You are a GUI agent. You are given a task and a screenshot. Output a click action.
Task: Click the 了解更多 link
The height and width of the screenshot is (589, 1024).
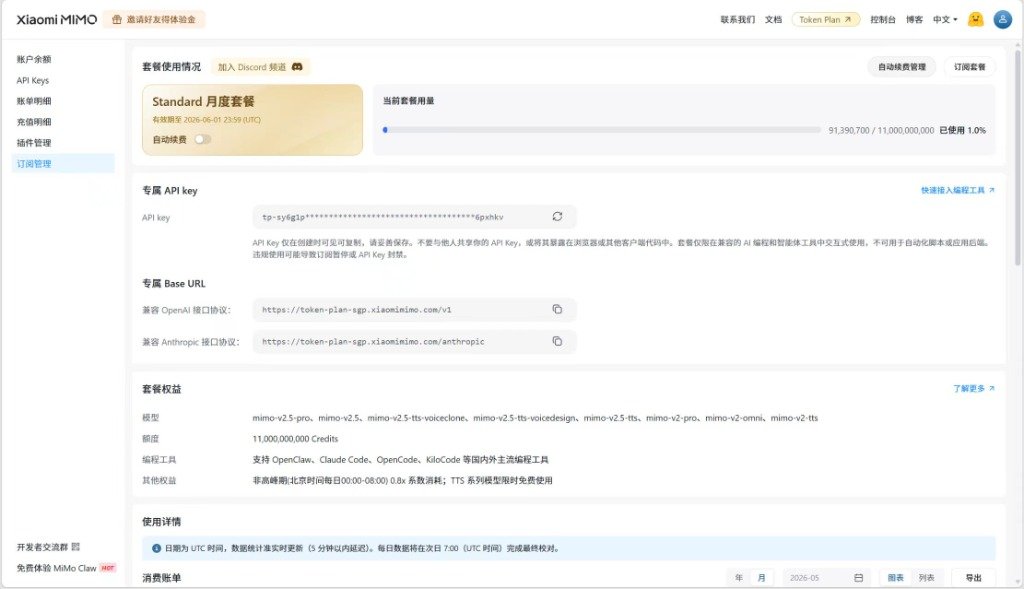tap(973, 388)
